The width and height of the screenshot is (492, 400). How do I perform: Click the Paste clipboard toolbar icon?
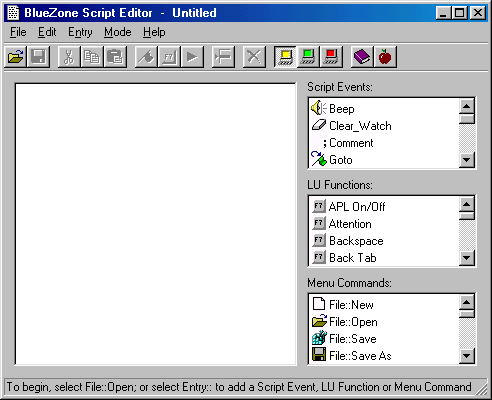[x=115, y=57]
